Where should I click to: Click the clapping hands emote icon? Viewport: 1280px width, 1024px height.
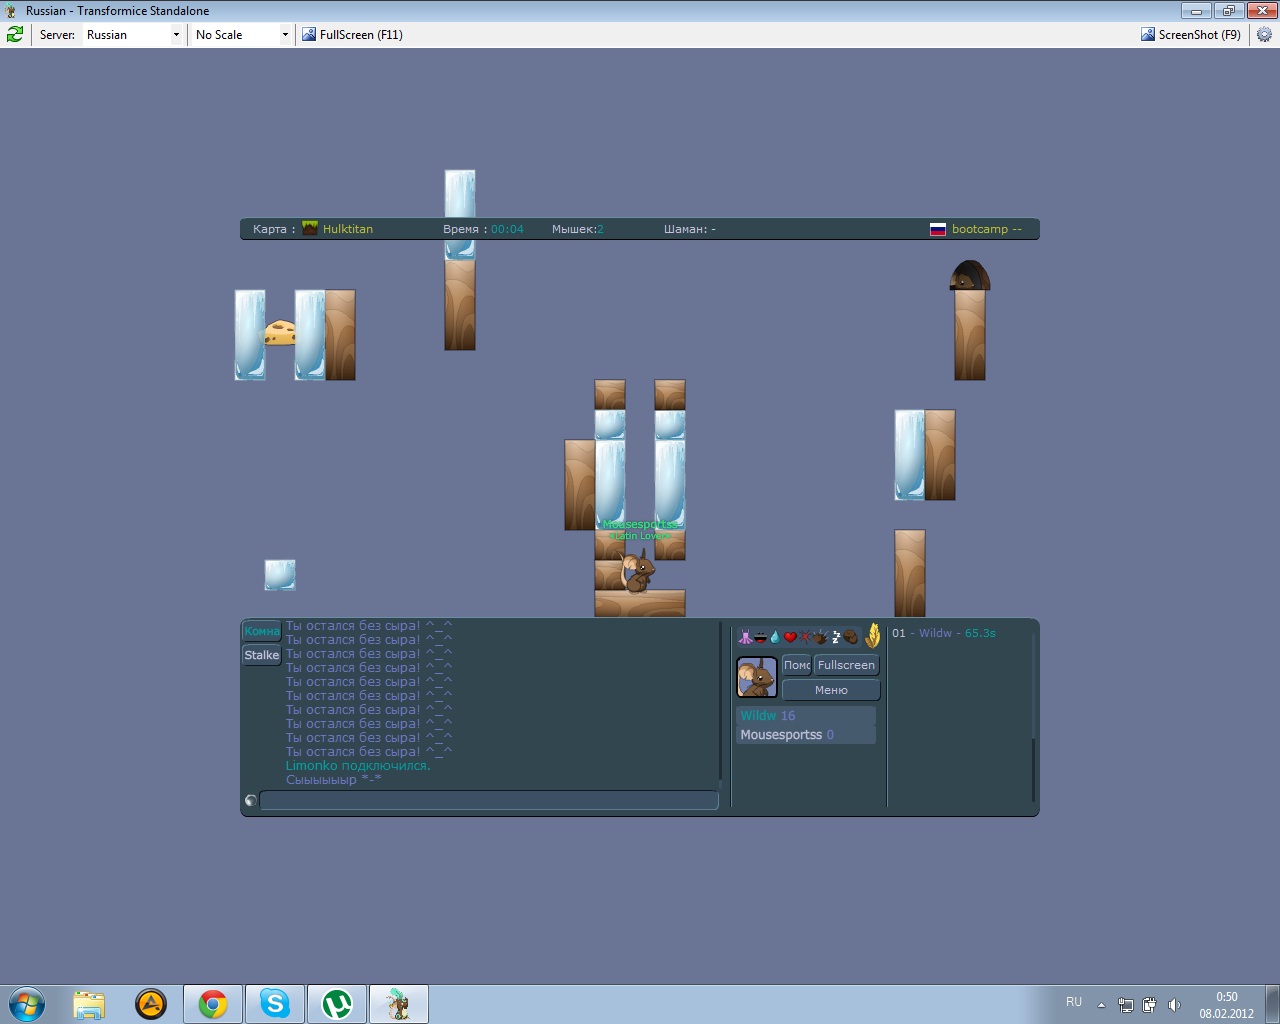pos(820,637)
